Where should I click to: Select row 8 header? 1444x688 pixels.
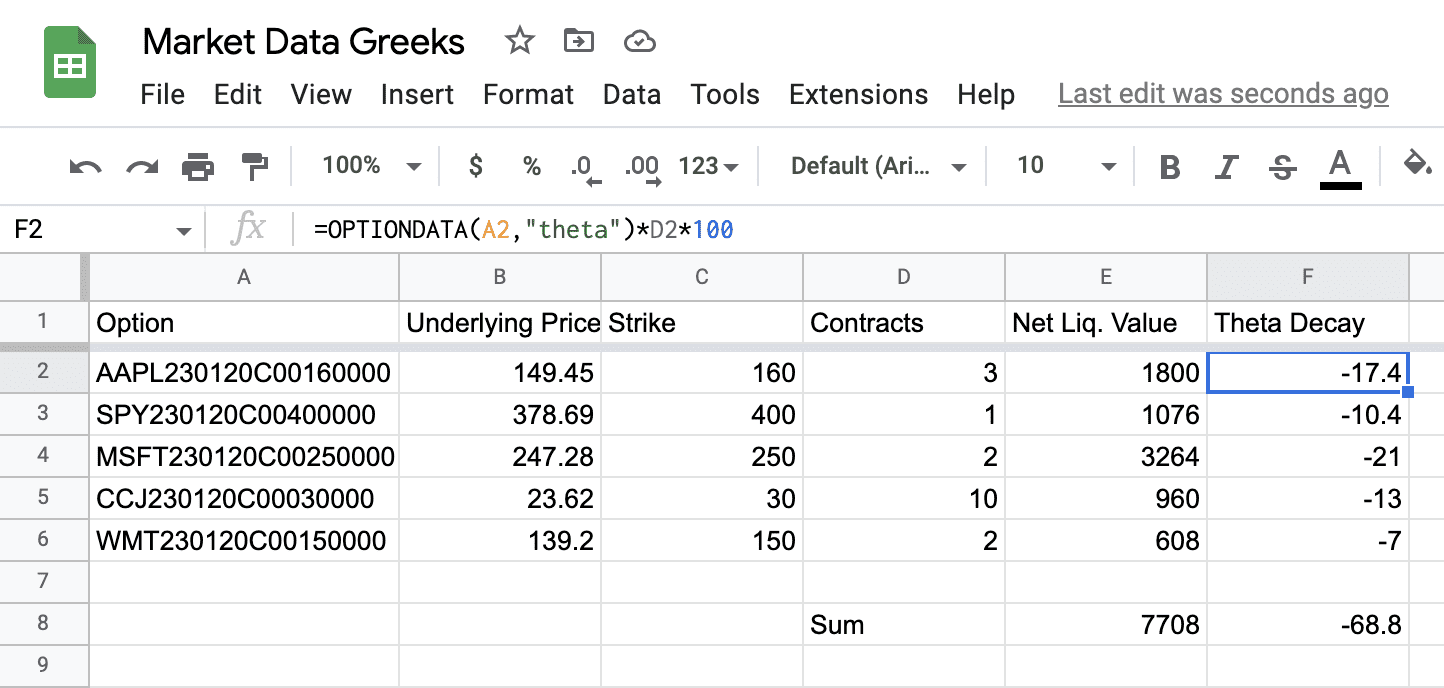[43, 624]
